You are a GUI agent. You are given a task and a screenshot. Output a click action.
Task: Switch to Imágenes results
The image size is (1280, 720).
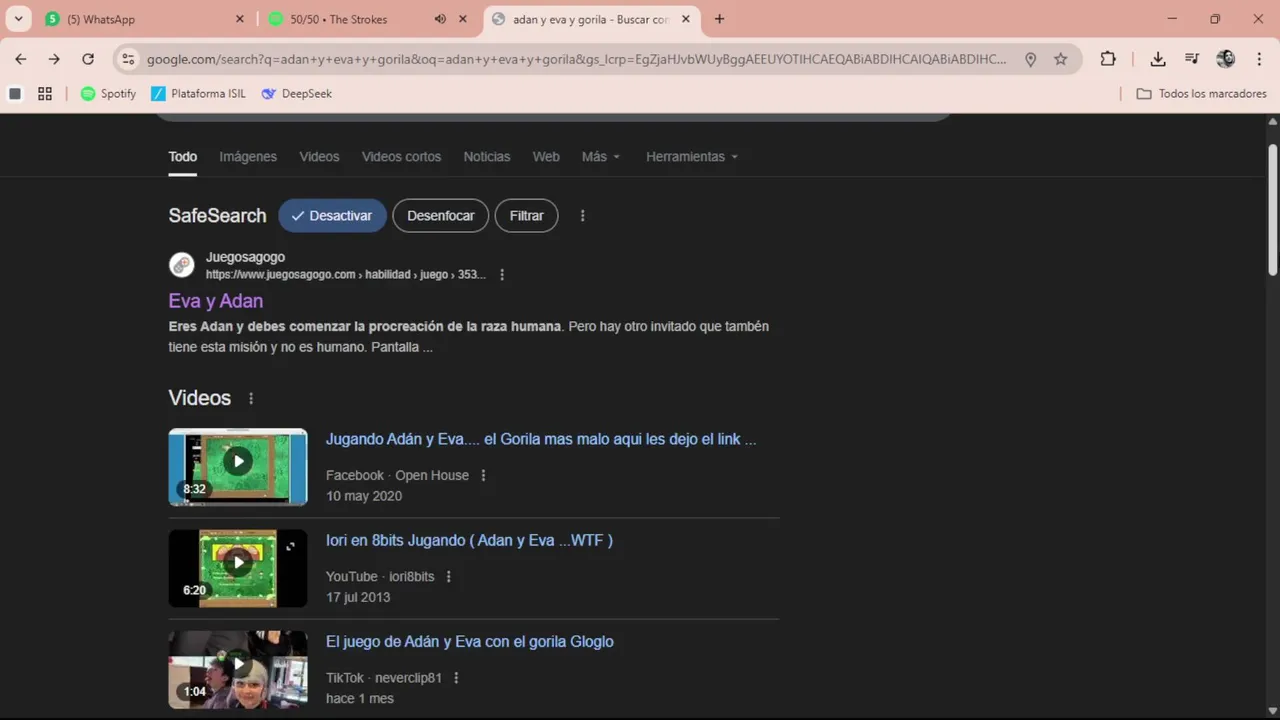[x=248, y=157]
